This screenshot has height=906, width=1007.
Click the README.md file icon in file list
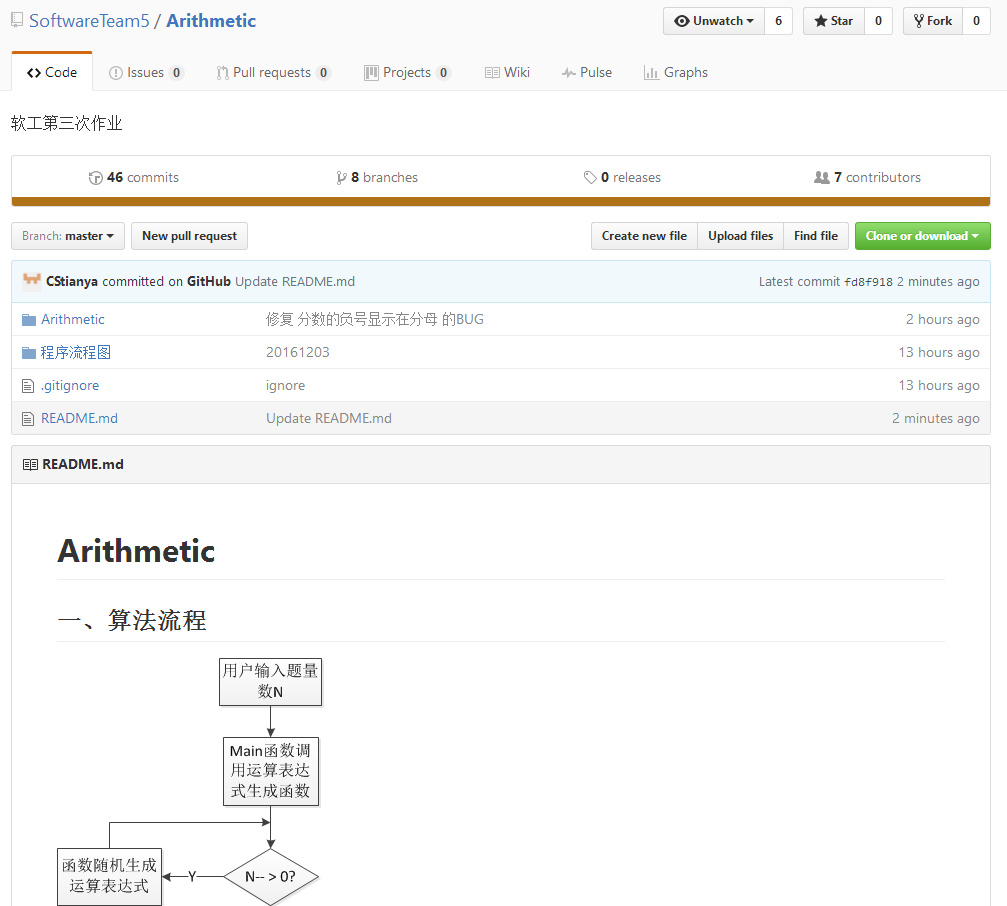pos(28,419)
